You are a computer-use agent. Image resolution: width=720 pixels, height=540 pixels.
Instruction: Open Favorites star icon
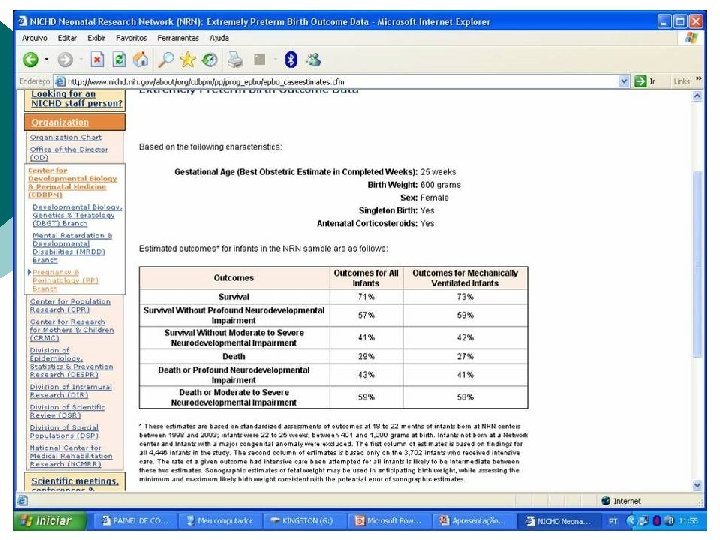click(x=187, y=59)
